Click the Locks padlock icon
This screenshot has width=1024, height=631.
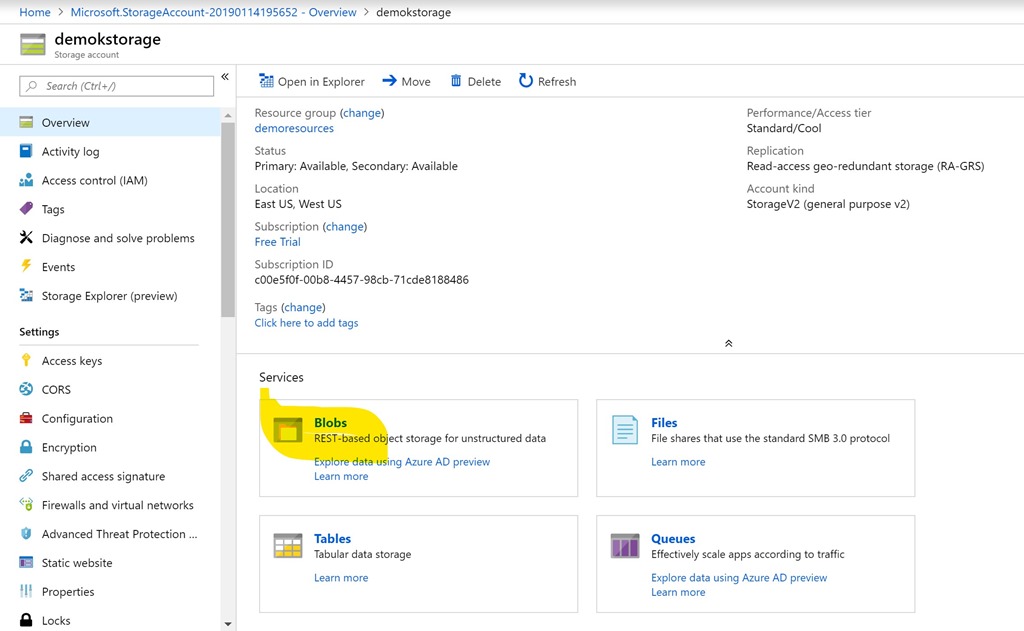point(26,620)
